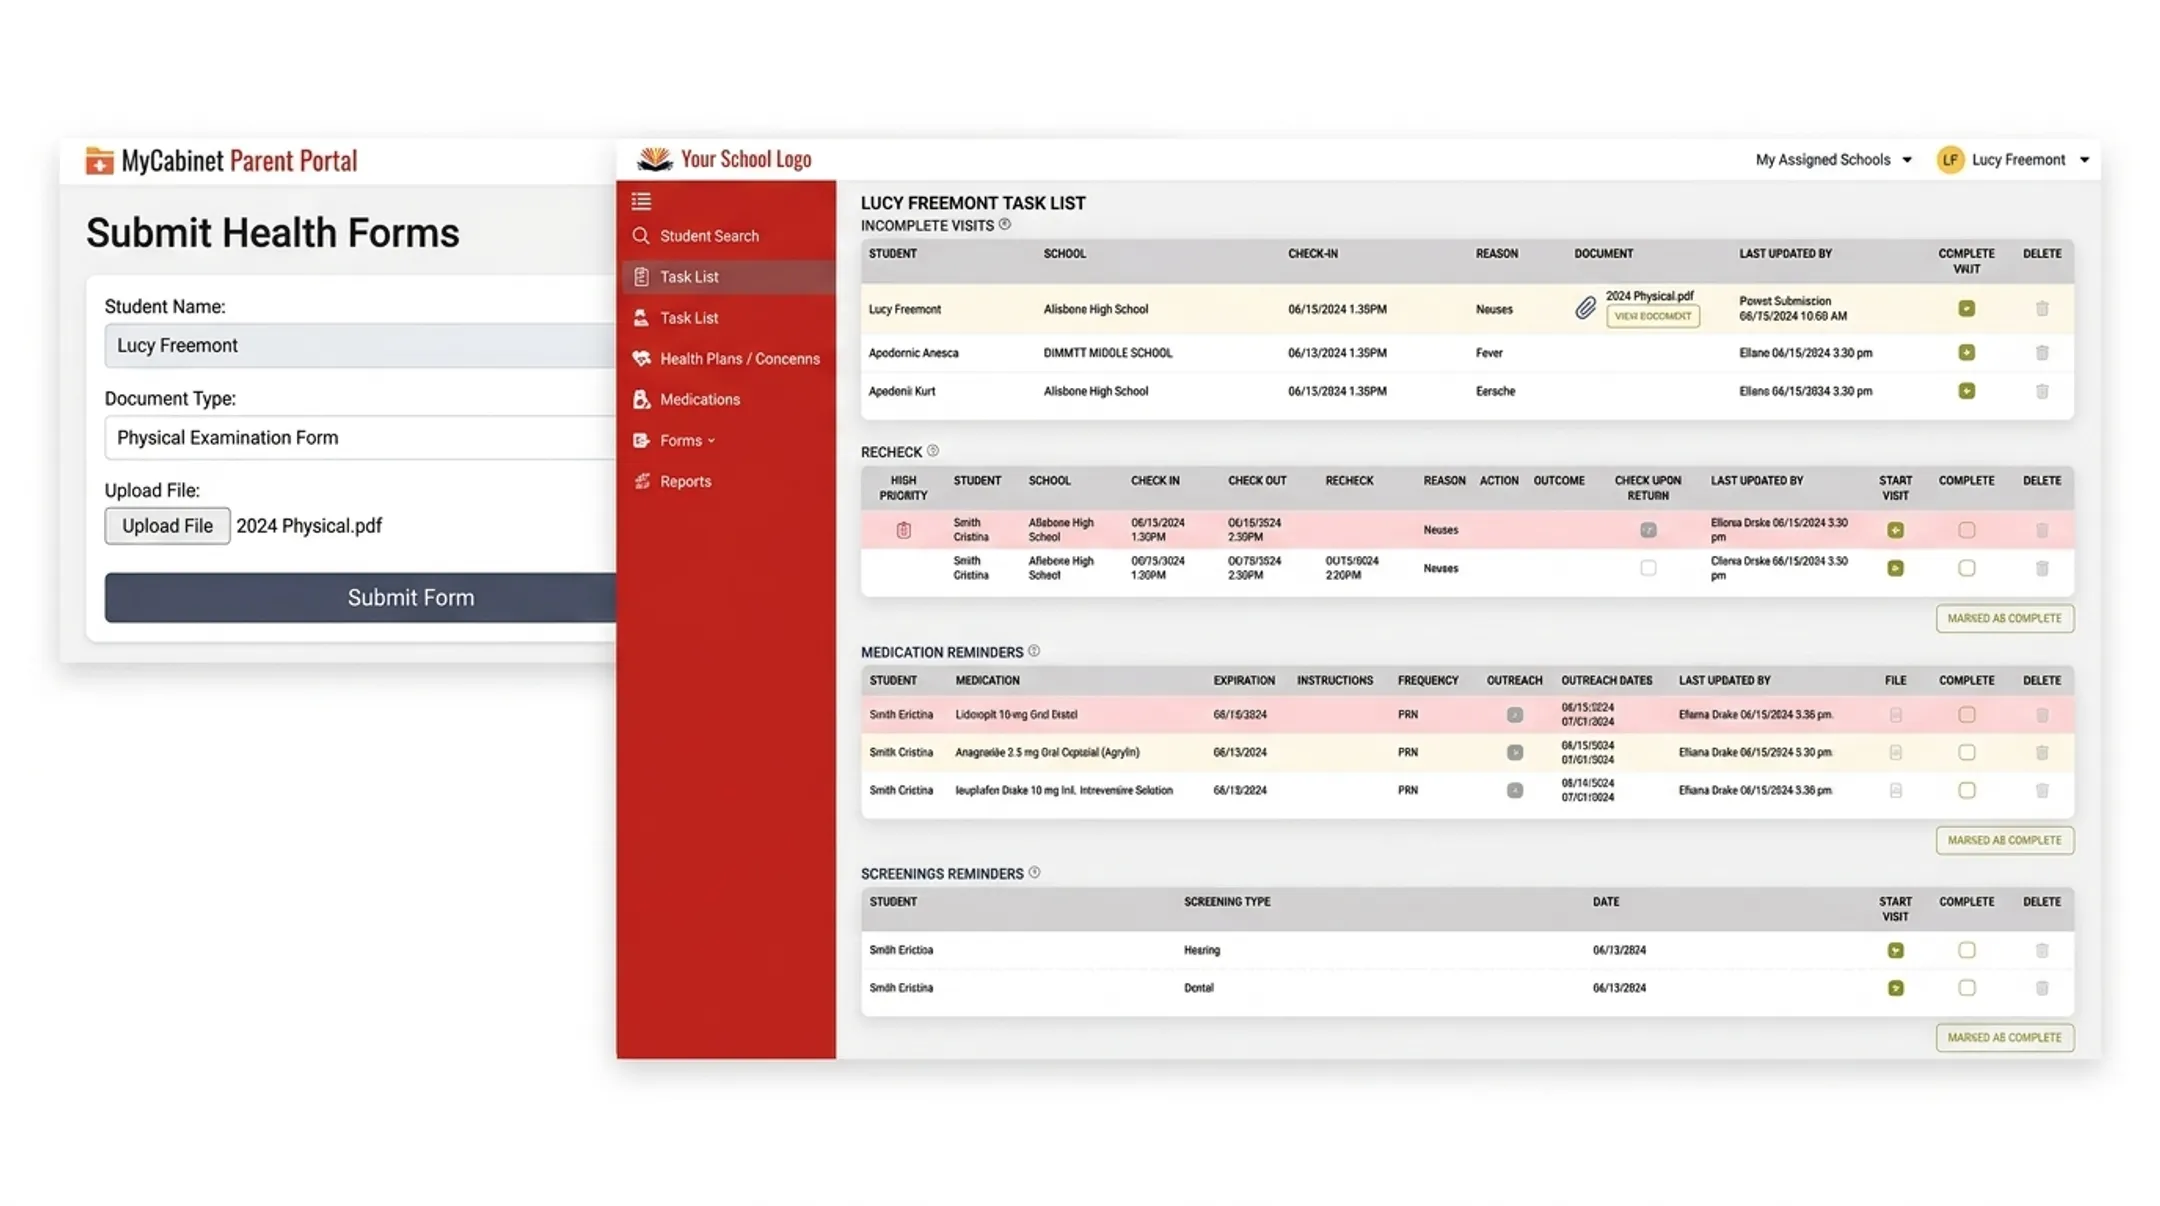Check Complete box in first Recheck row
The image size is (2160, 1206).
pyautogui.click(x=1966, y=530)
